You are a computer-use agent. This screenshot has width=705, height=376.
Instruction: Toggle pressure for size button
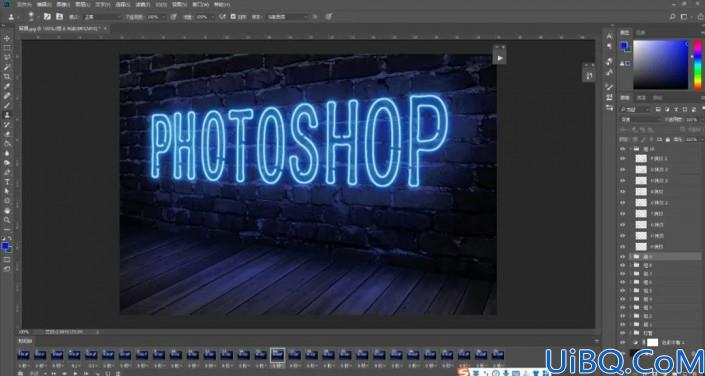coord(329,17)
